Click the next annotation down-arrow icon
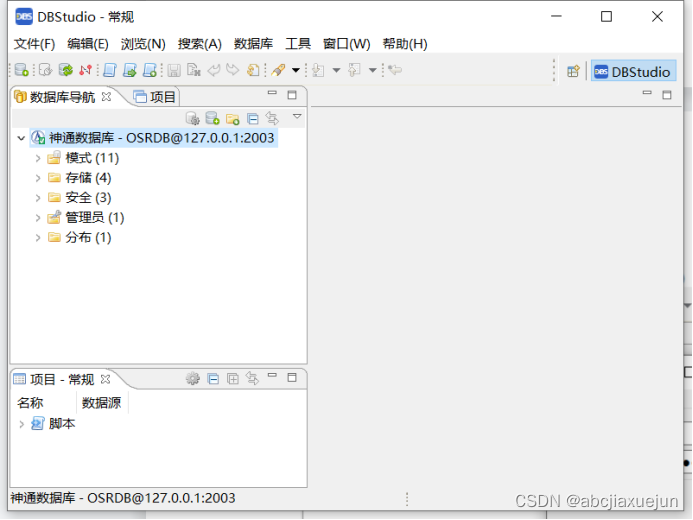Image resolution: width=693 pixels, height=520 pixels. coord(318,70)
